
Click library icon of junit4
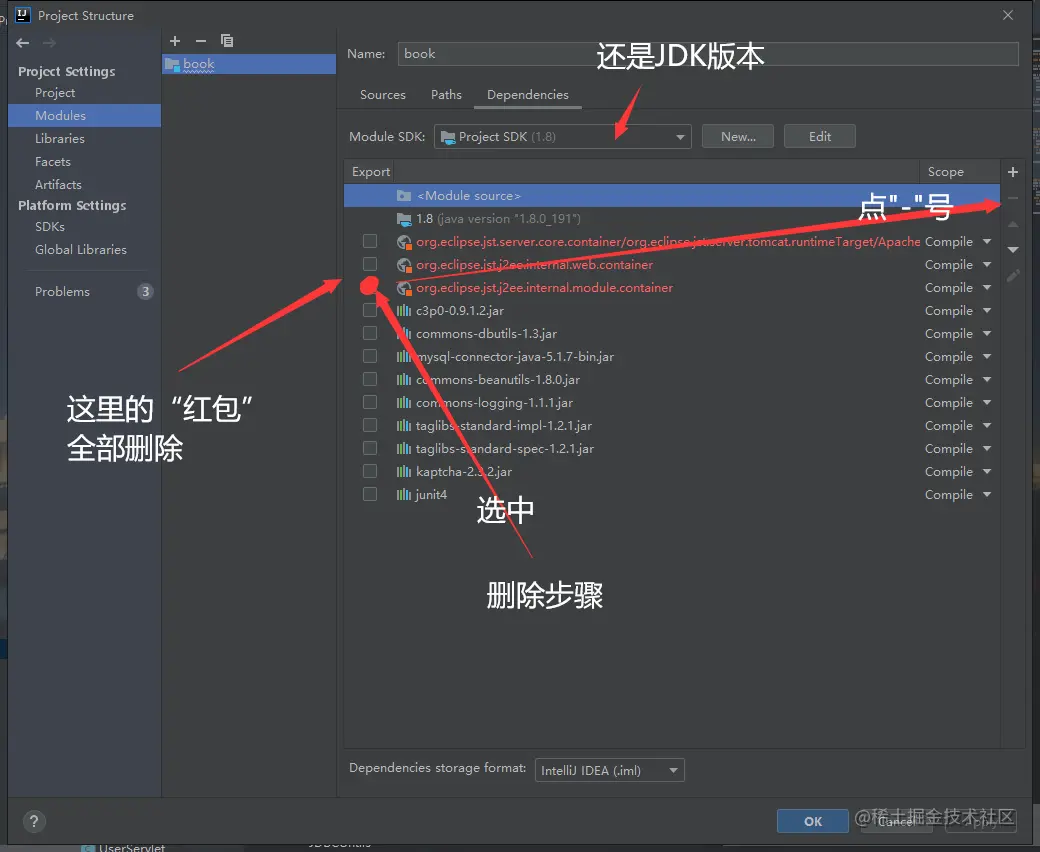[x=404, y=495]
